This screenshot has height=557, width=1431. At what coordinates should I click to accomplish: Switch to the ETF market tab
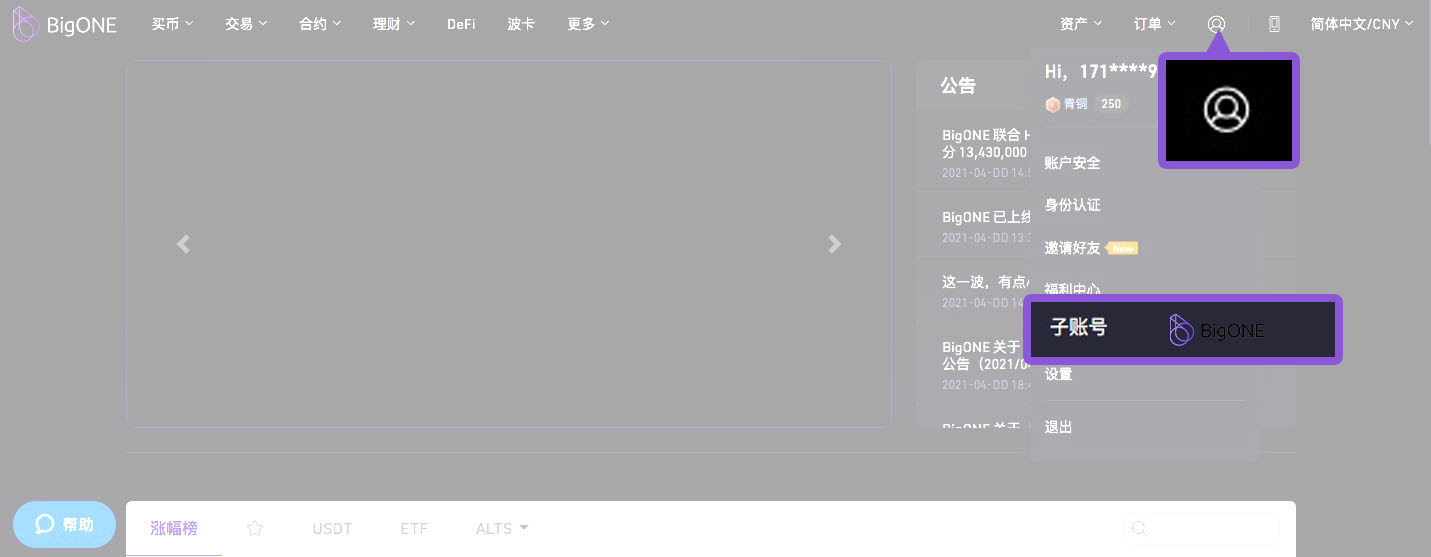[414, 528]
